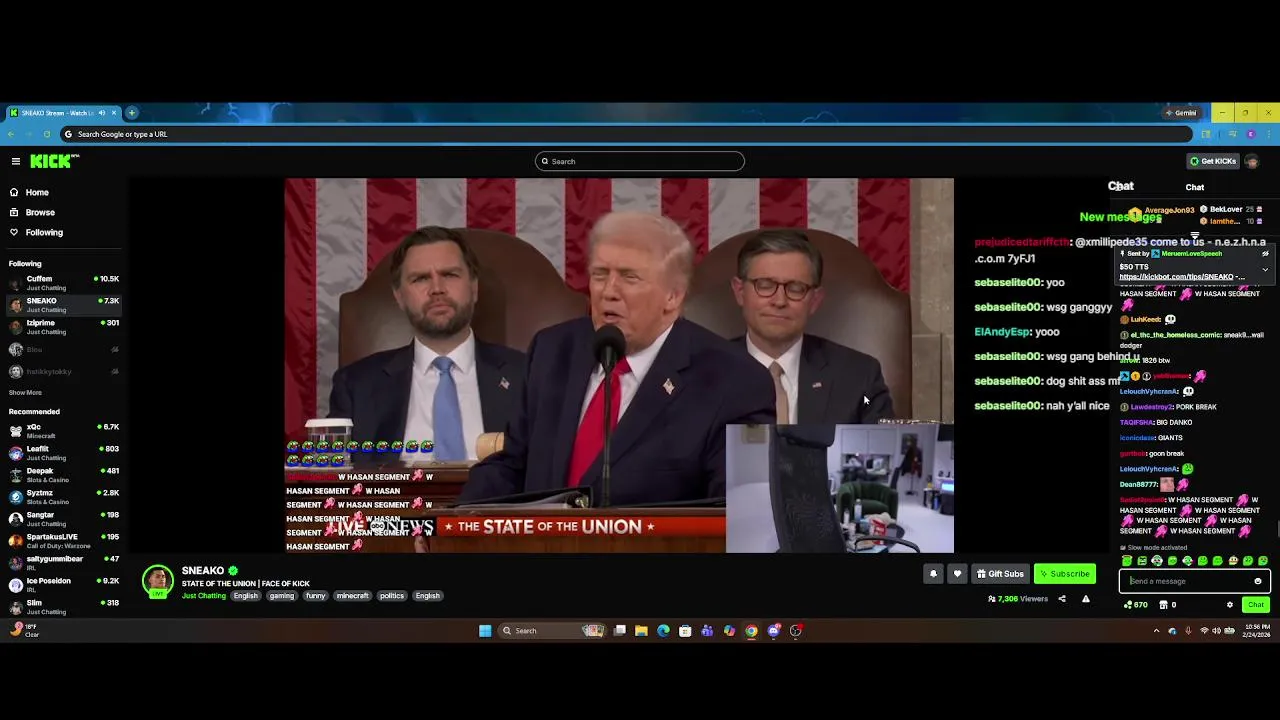Unpin the pinned message icon
The height and width of the screenshot is (720, 1280).
(1265, 254)
